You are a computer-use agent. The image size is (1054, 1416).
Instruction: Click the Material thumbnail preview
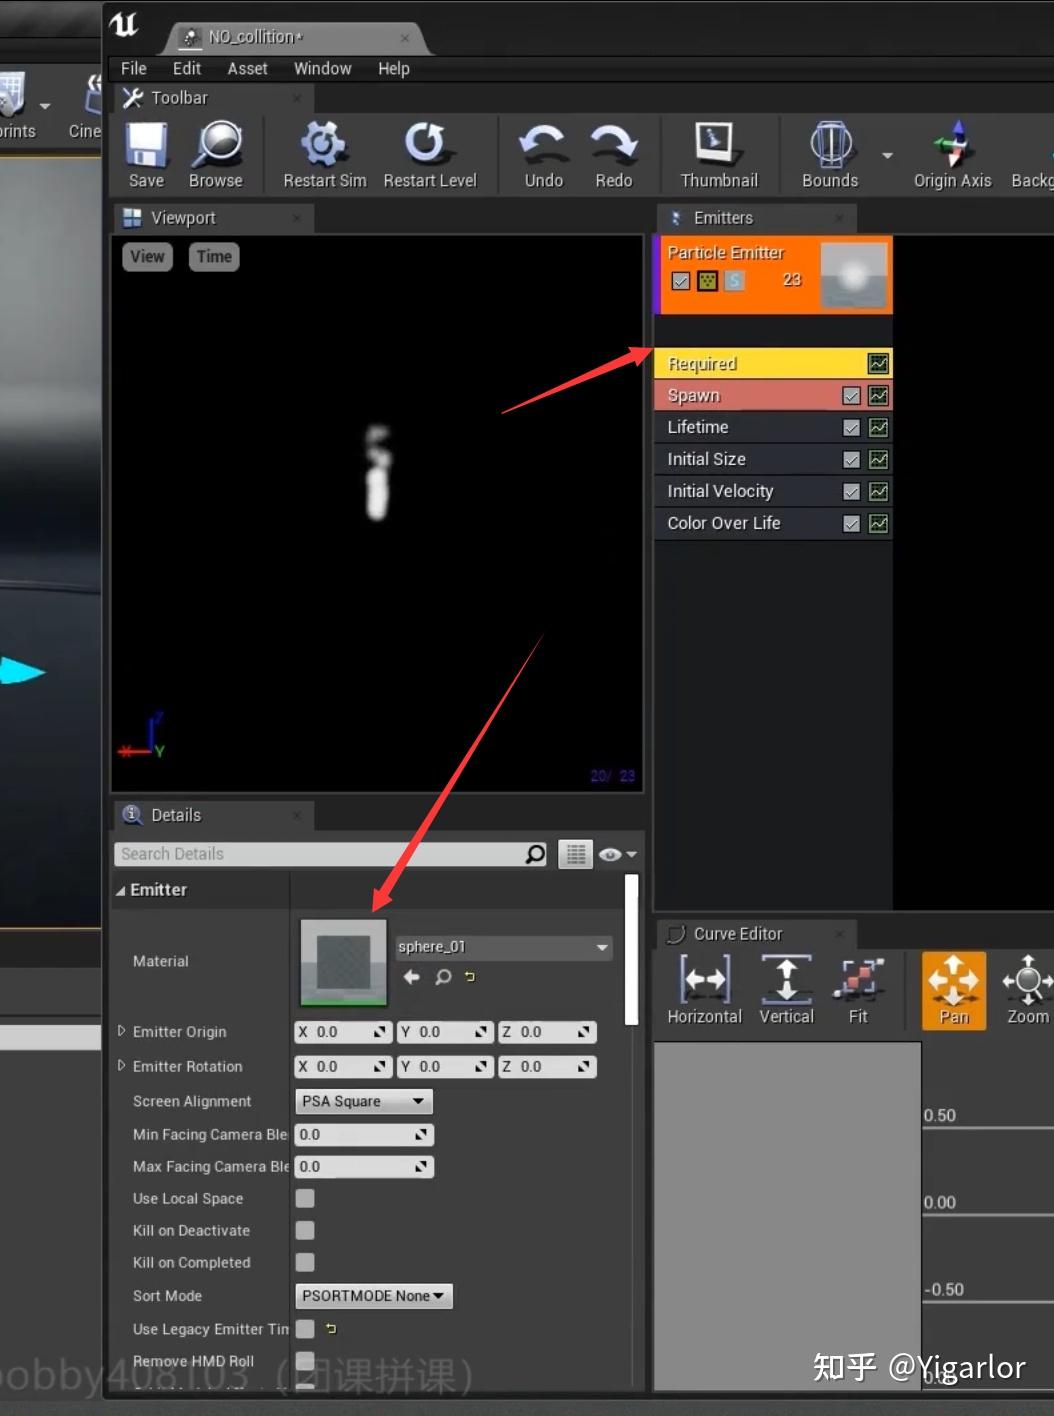pos(343,962)
